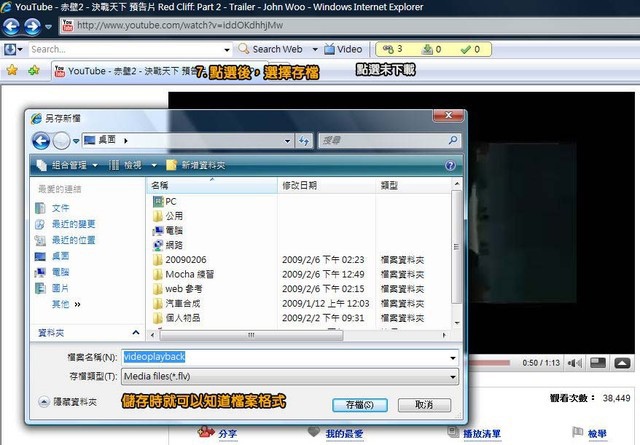Click the Save dialog Forward arrow
The width and height of the screenshot is (640, 445).
(x=62, y=141)
